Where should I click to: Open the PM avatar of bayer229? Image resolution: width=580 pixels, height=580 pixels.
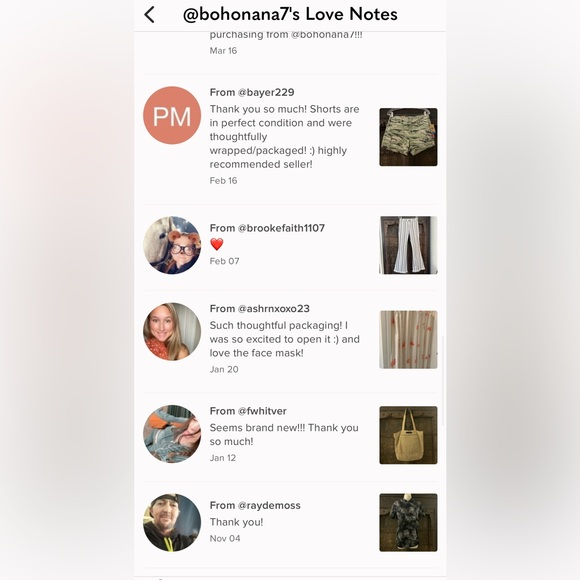tap(172, 115)
